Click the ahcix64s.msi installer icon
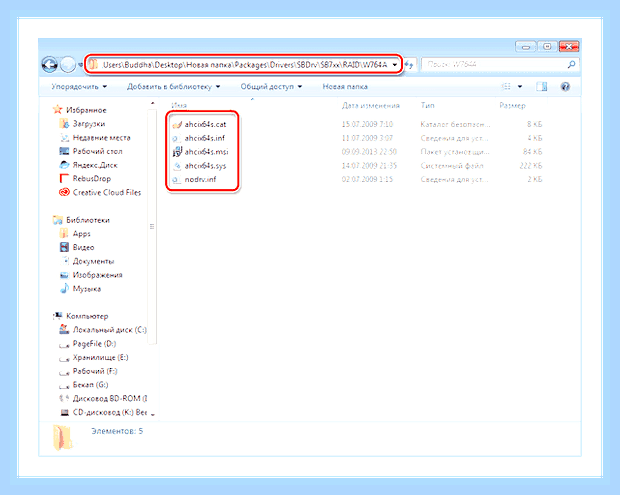Screen dimensions: 620x495 [x=177, y=152]
